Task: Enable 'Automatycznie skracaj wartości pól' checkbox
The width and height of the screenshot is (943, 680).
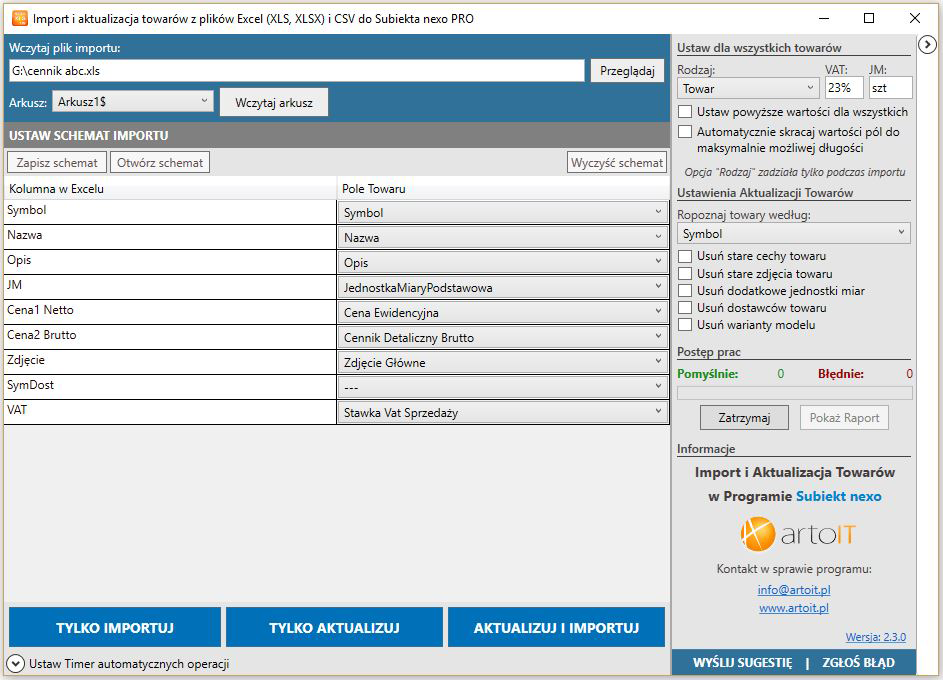Action: coord(685,132)
